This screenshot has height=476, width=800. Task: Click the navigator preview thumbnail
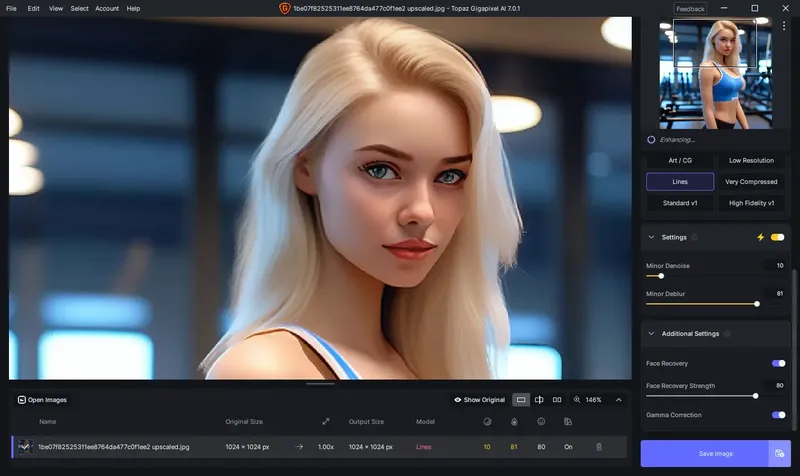pyautogui.click(x=715, y=74)
